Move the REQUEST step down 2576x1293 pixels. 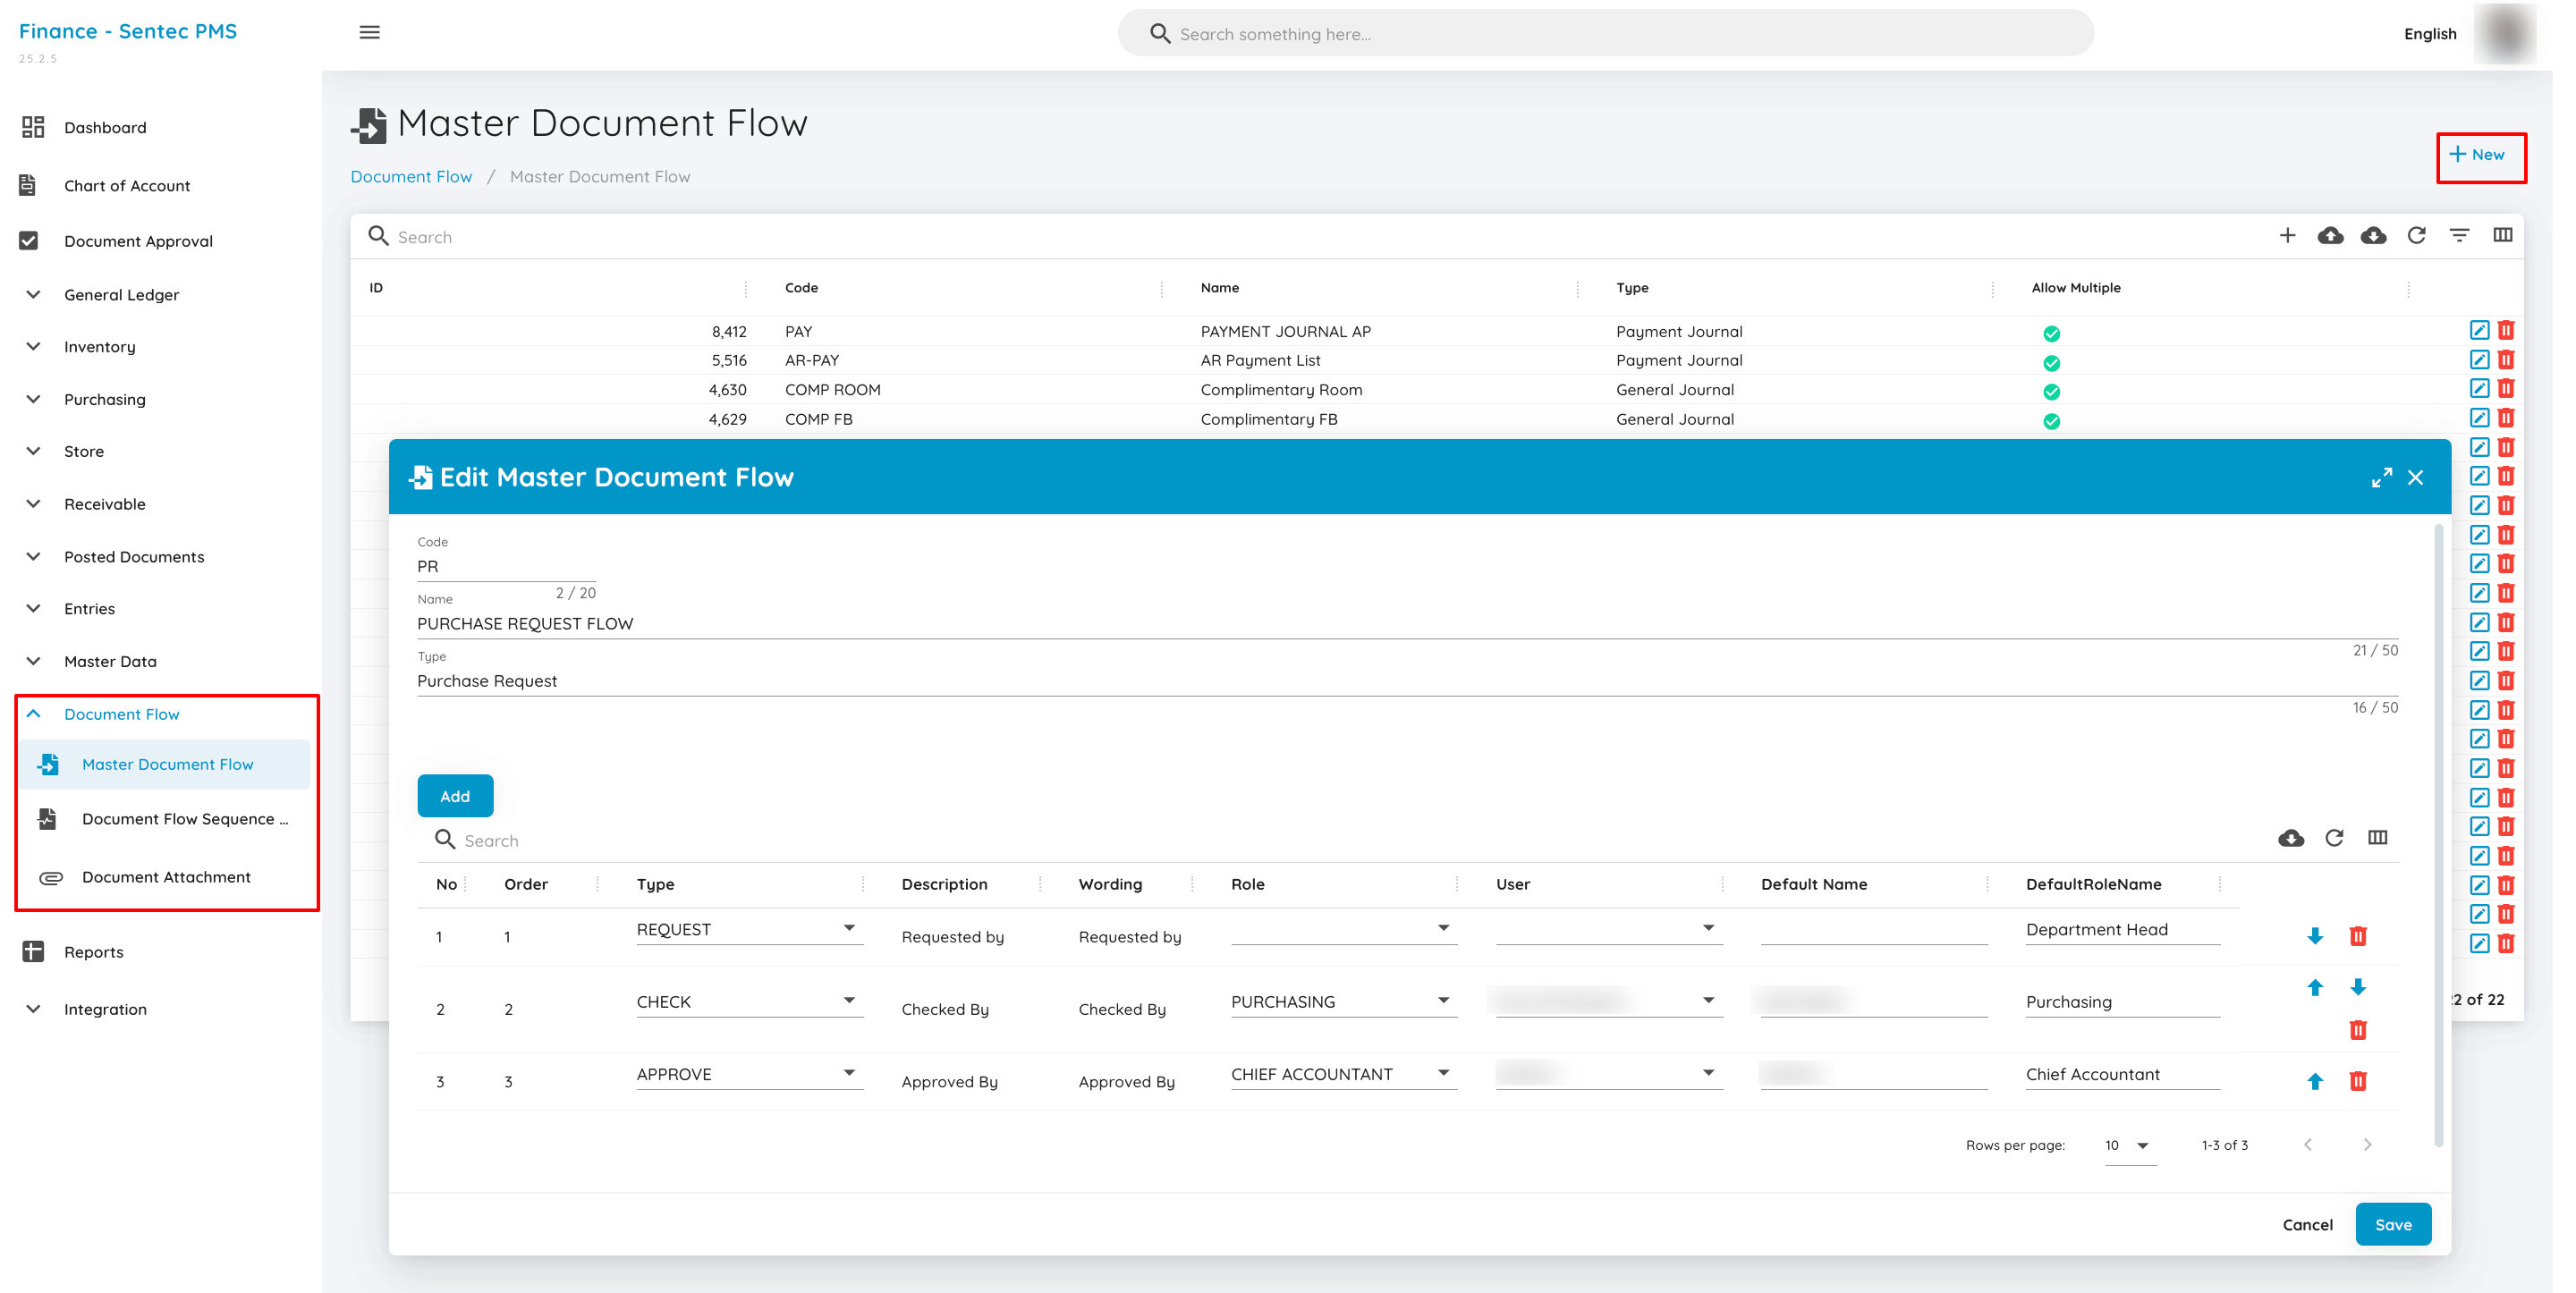coord(2314,936)
